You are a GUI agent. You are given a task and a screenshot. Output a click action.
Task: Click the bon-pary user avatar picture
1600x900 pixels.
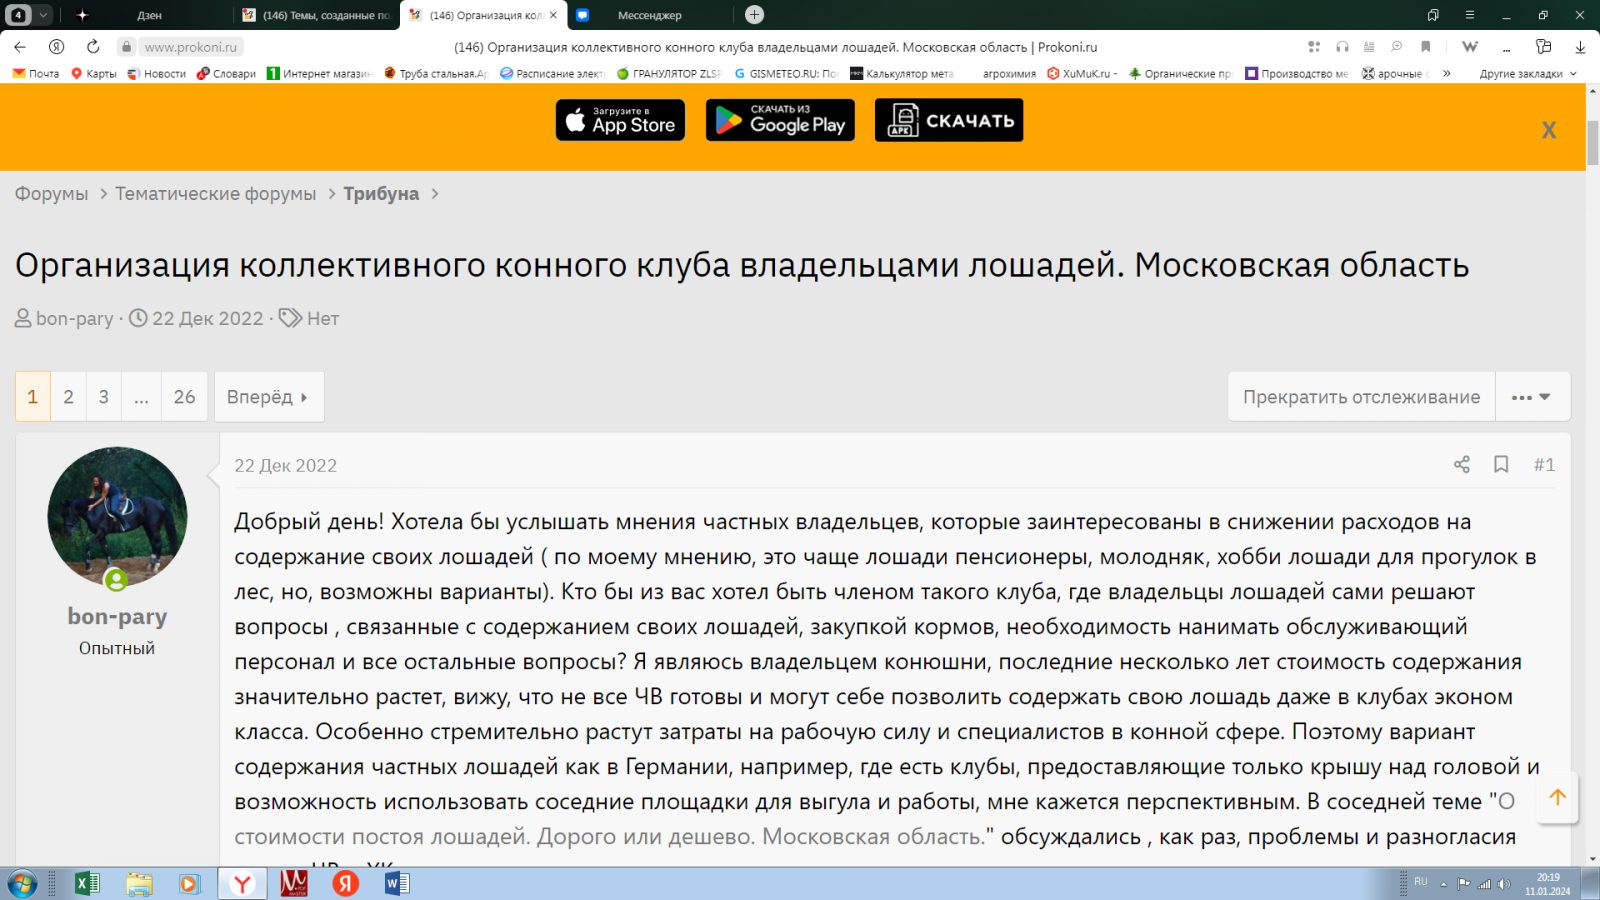(117, 516)
